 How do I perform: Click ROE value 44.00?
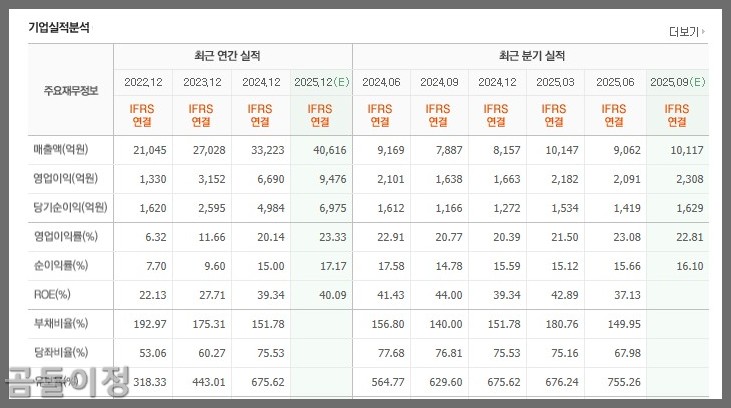coord(449,295)
